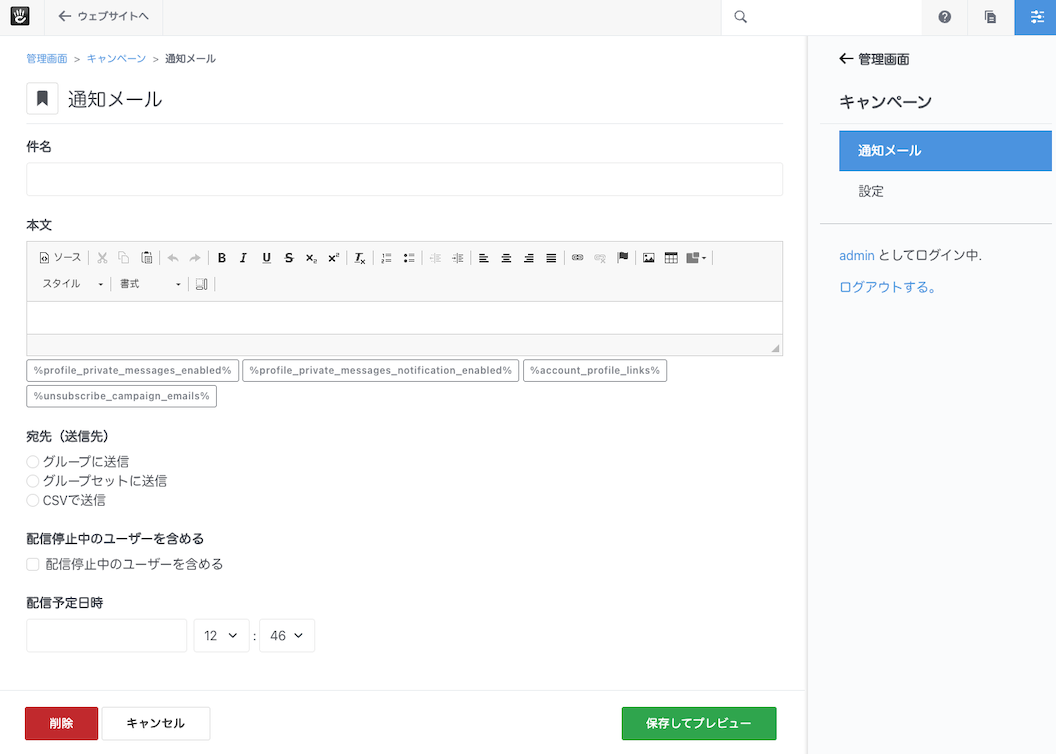This screenshot has height=754, width=1056.
Task: Insert a numbered list in editor
Action: click(x=387, y=258)
